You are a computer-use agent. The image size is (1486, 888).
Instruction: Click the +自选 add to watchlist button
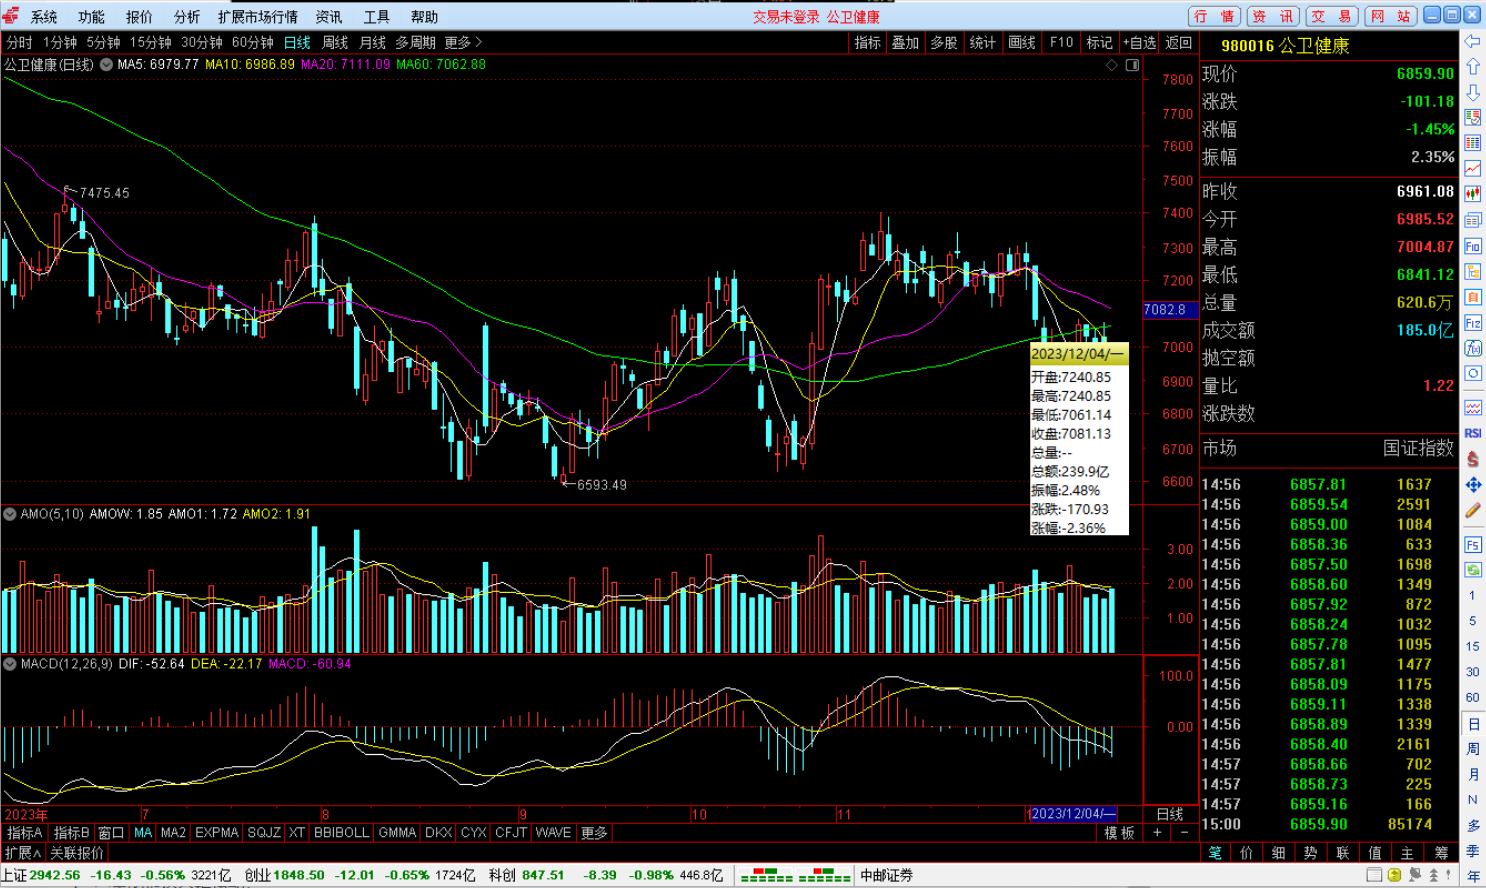coord(1139,42)
